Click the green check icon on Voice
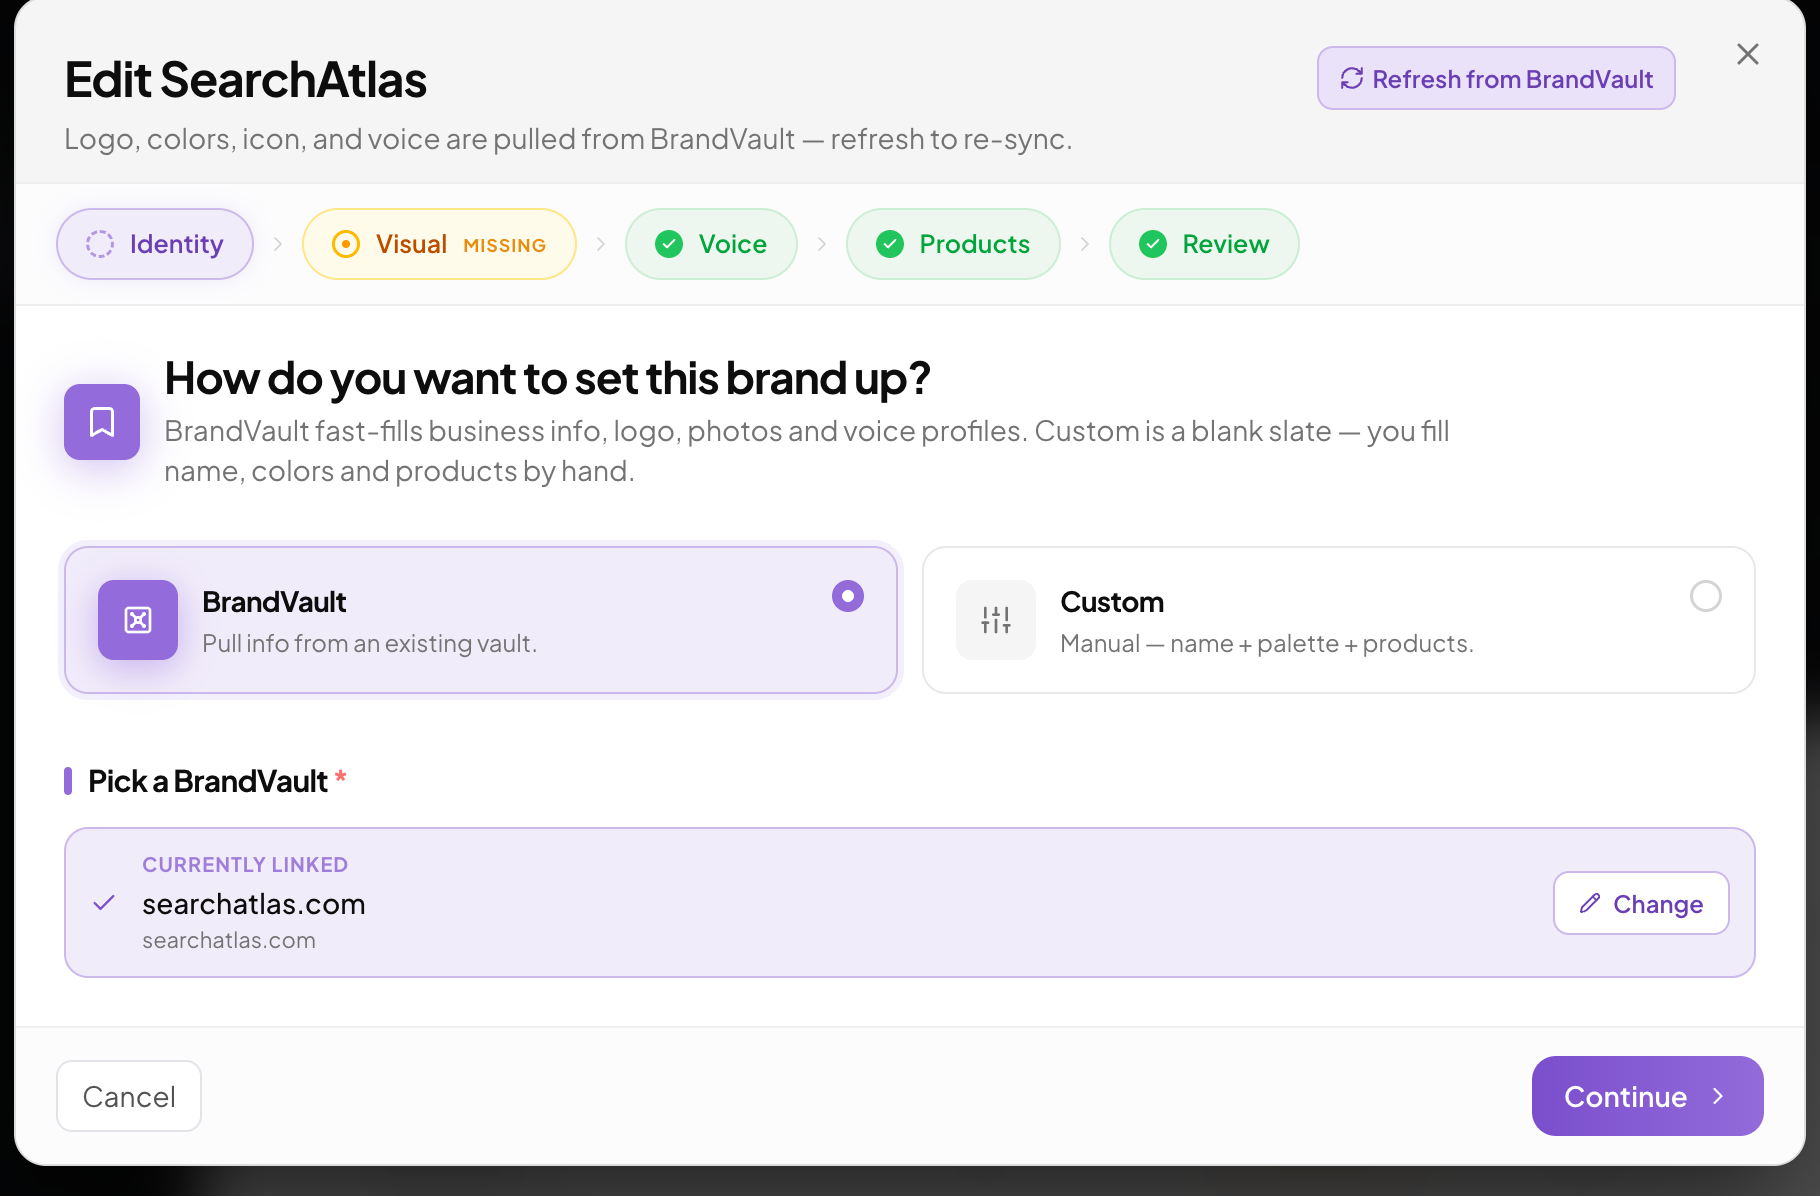The width and height of the screenshot is (1820, 1196). coord(669,244)
